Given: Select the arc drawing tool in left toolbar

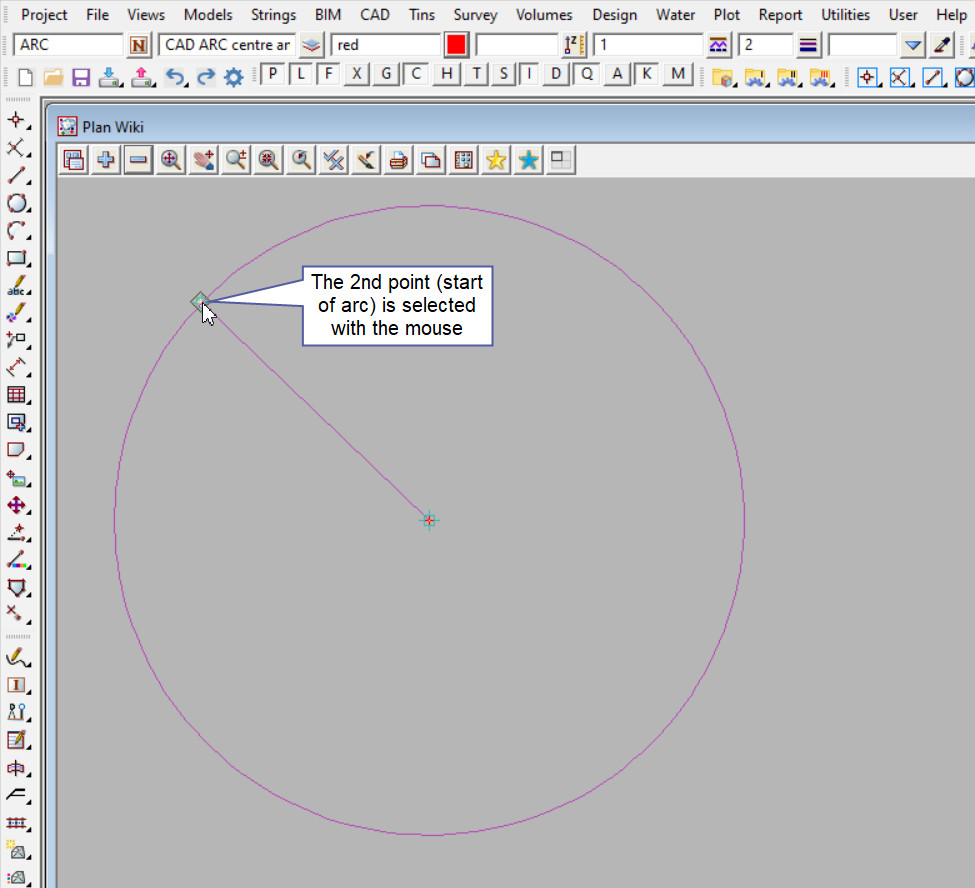Looking at the screenshot, I should click(x=16, y=231).
